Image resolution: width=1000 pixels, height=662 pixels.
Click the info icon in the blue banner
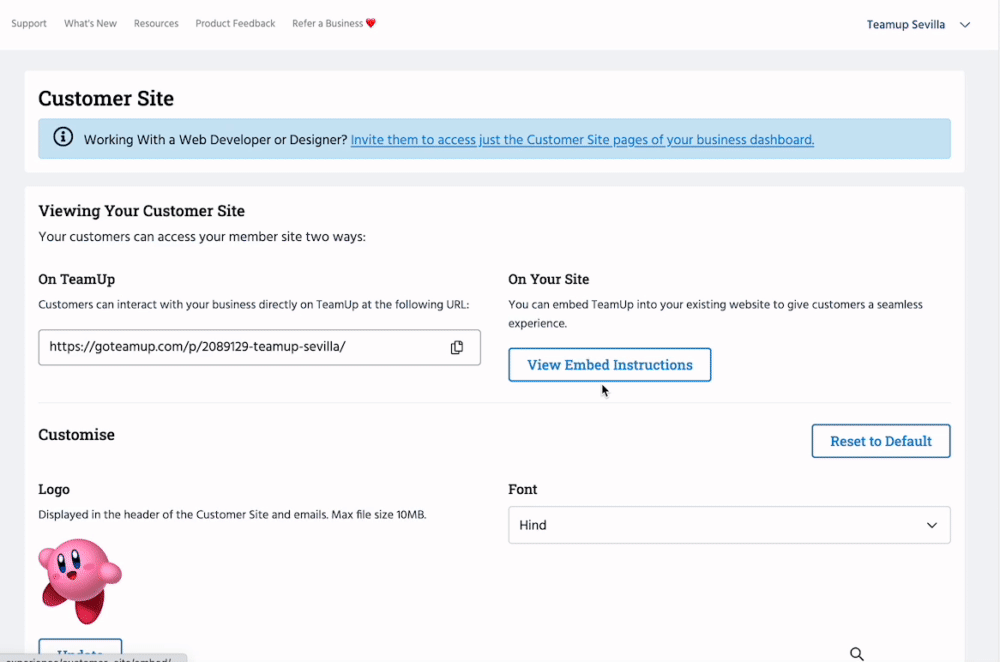tap(62, 137)
